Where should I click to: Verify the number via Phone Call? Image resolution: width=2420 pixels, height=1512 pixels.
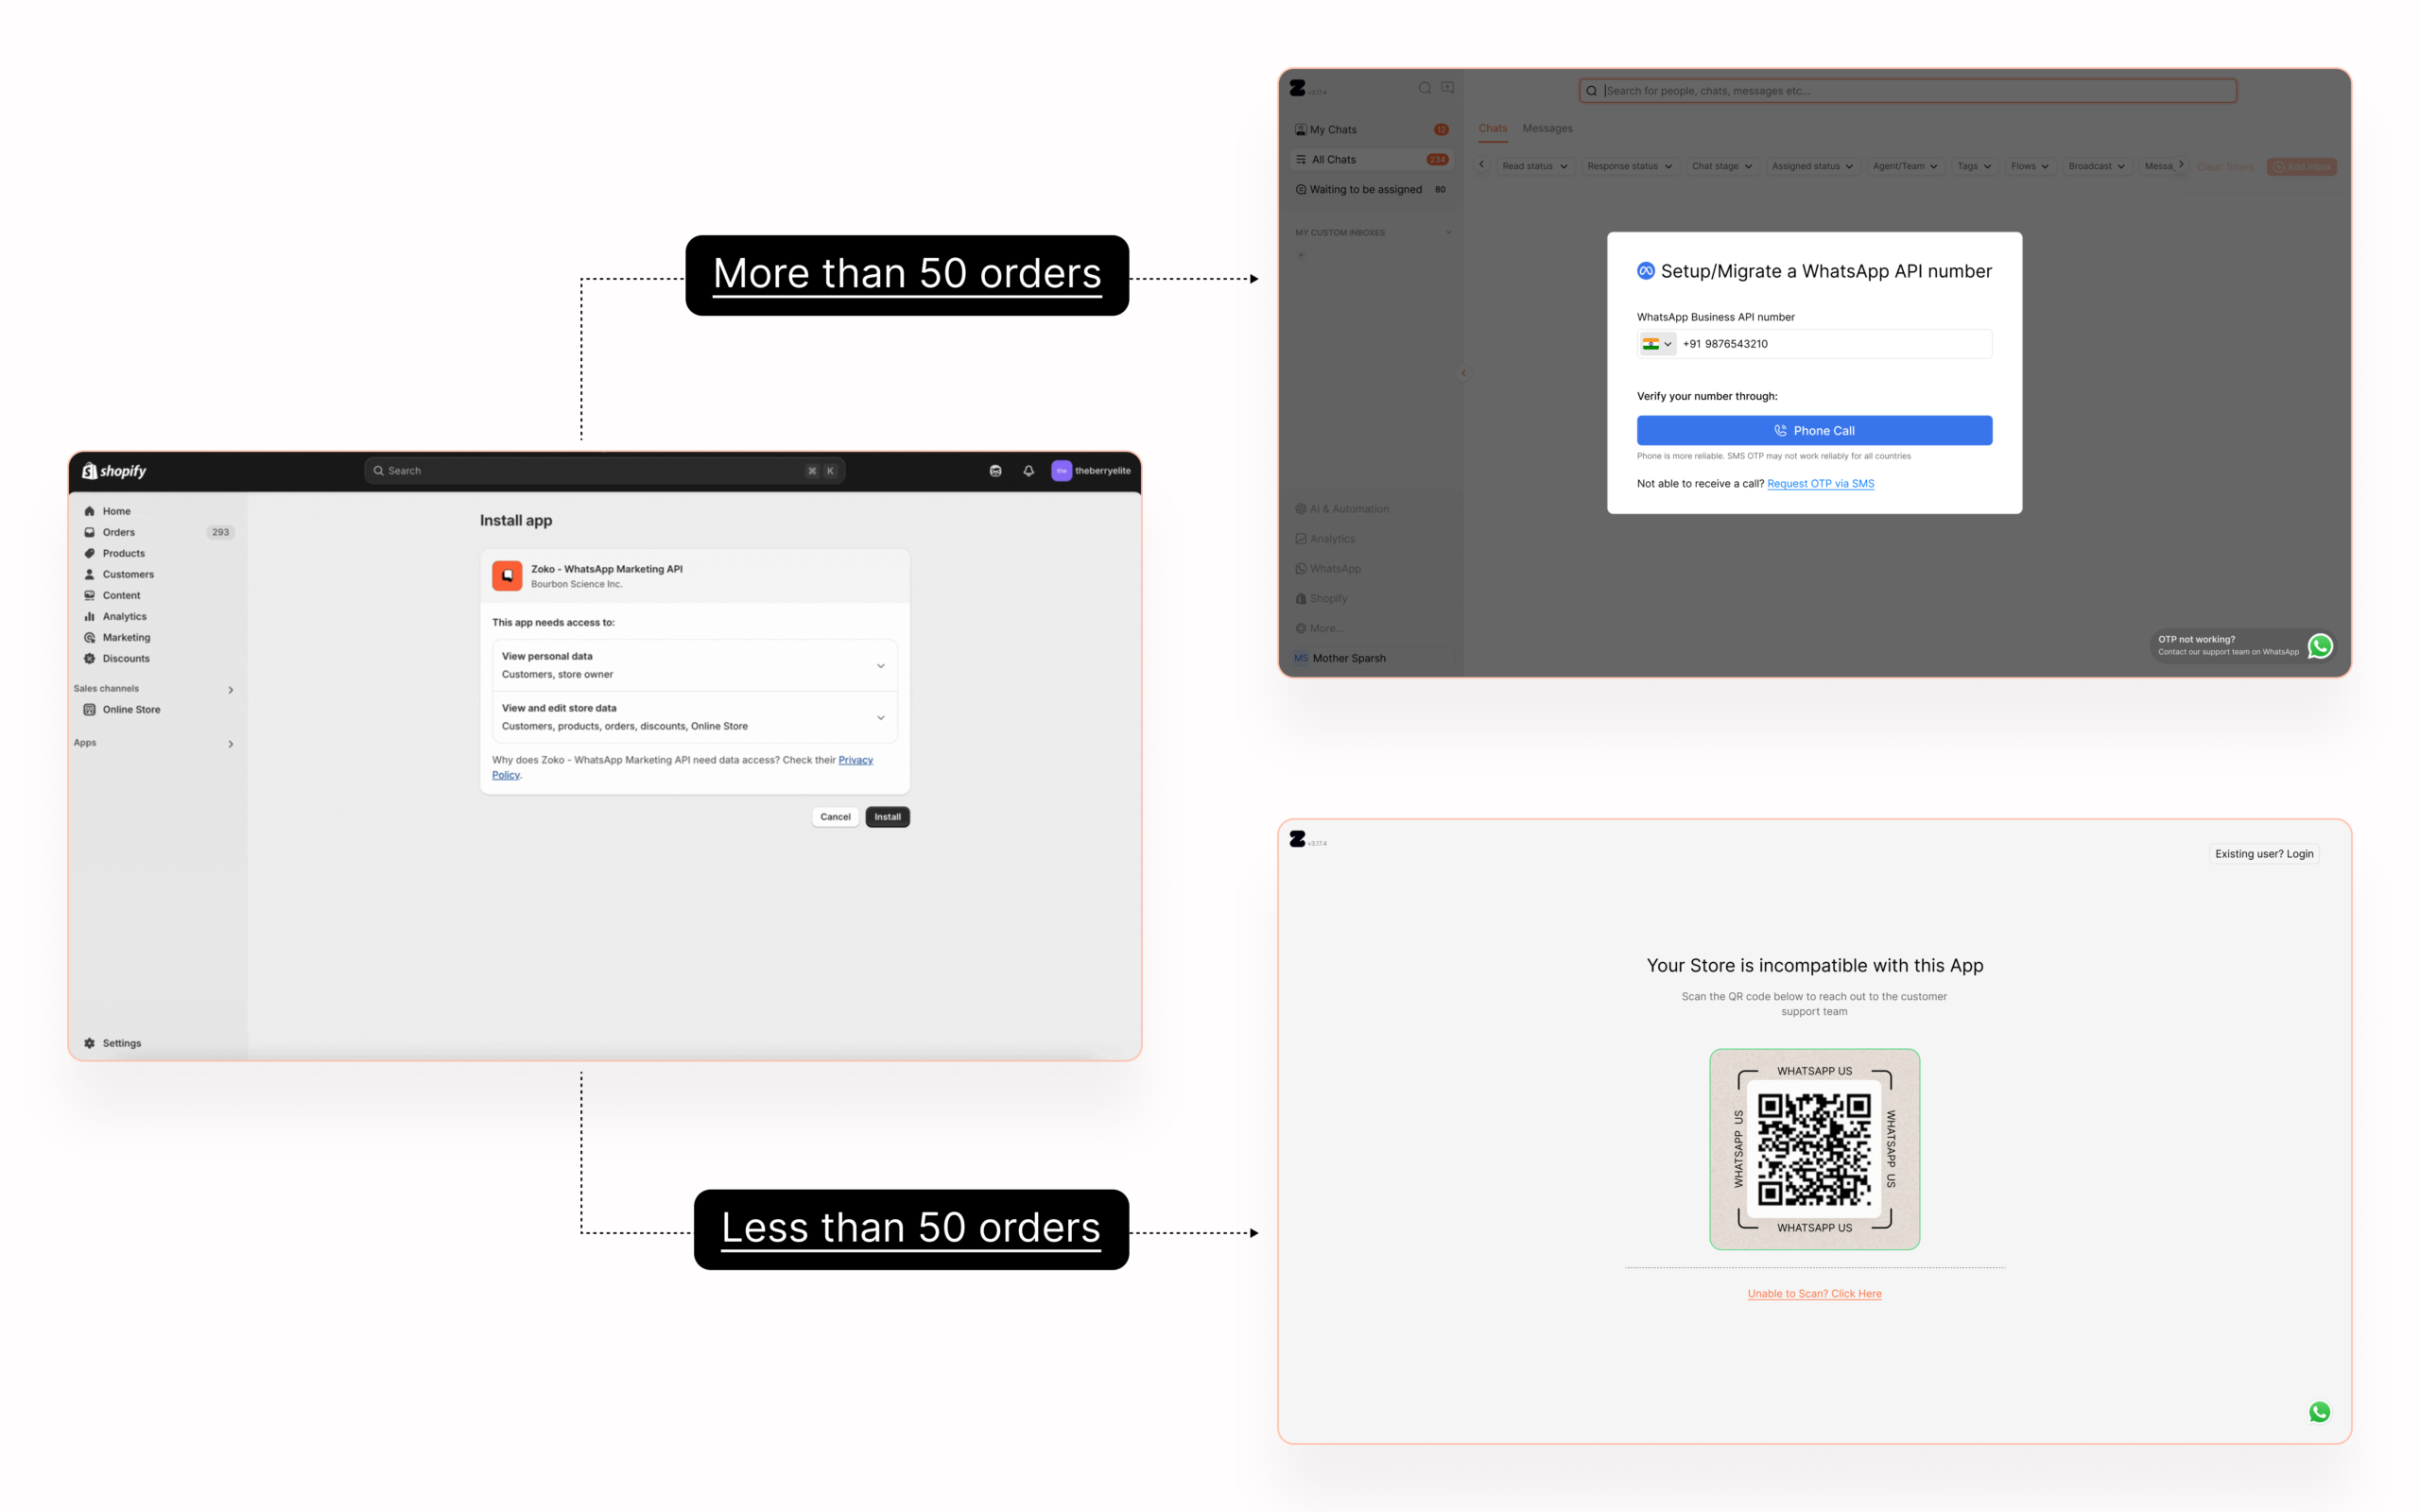[1814, 431]
